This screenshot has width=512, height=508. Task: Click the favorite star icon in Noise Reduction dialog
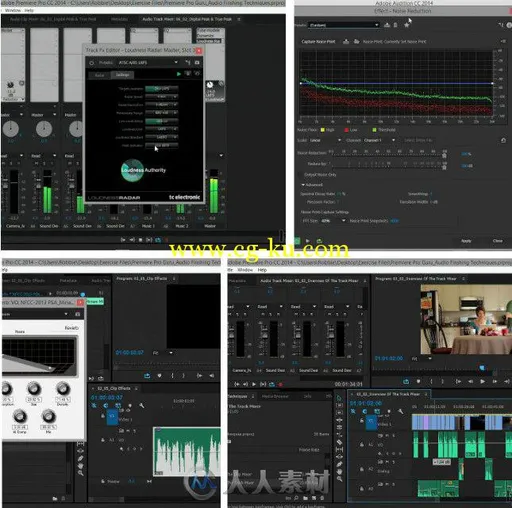407,25
